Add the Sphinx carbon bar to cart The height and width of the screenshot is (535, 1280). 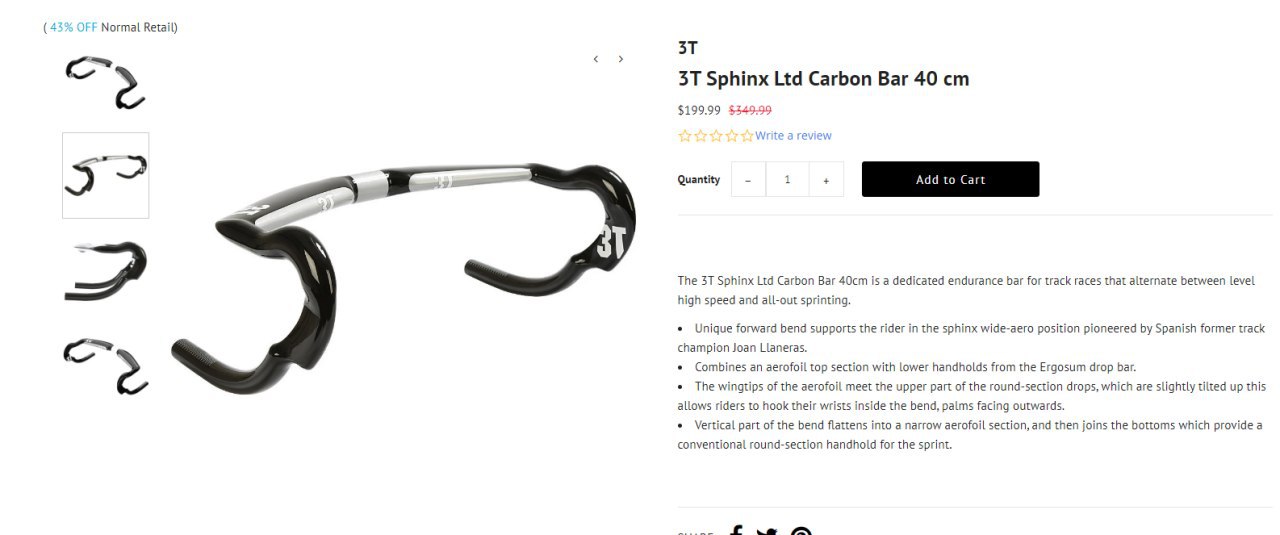click(950, 179)
